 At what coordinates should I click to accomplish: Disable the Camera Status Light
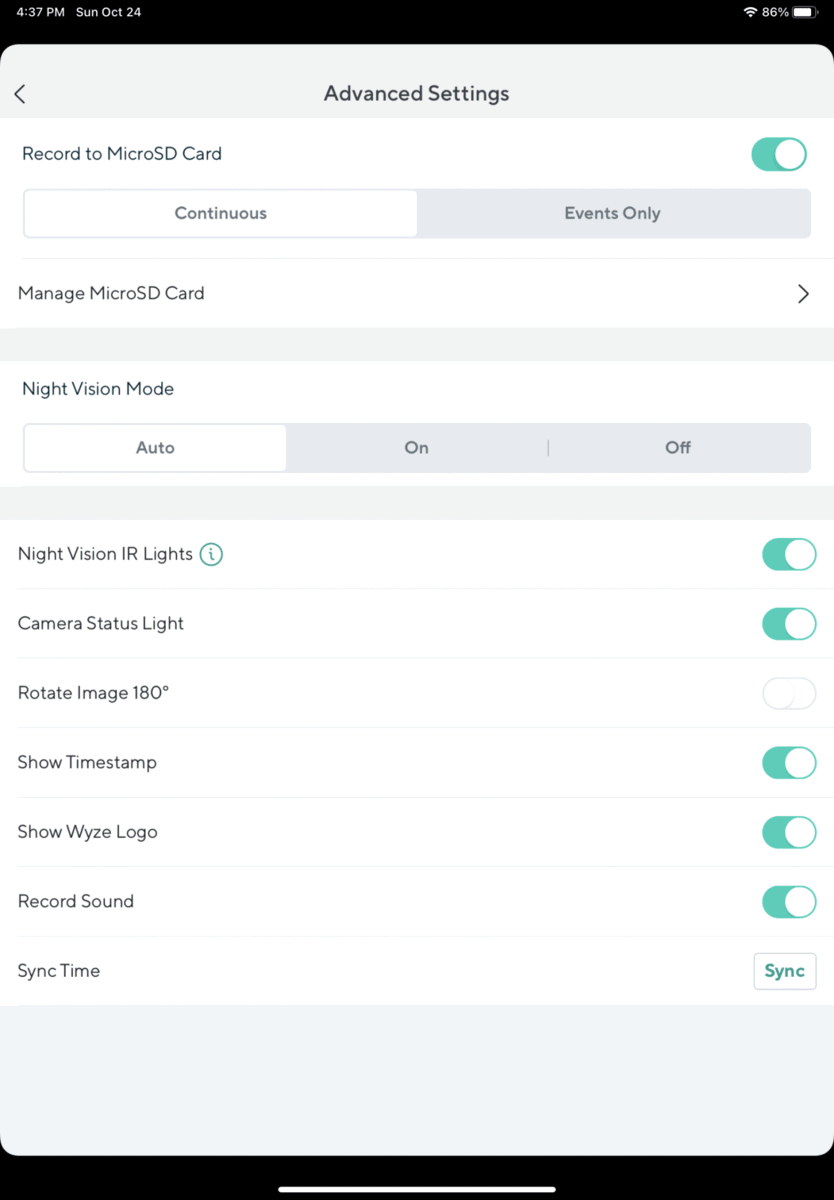tap(789, 623)
